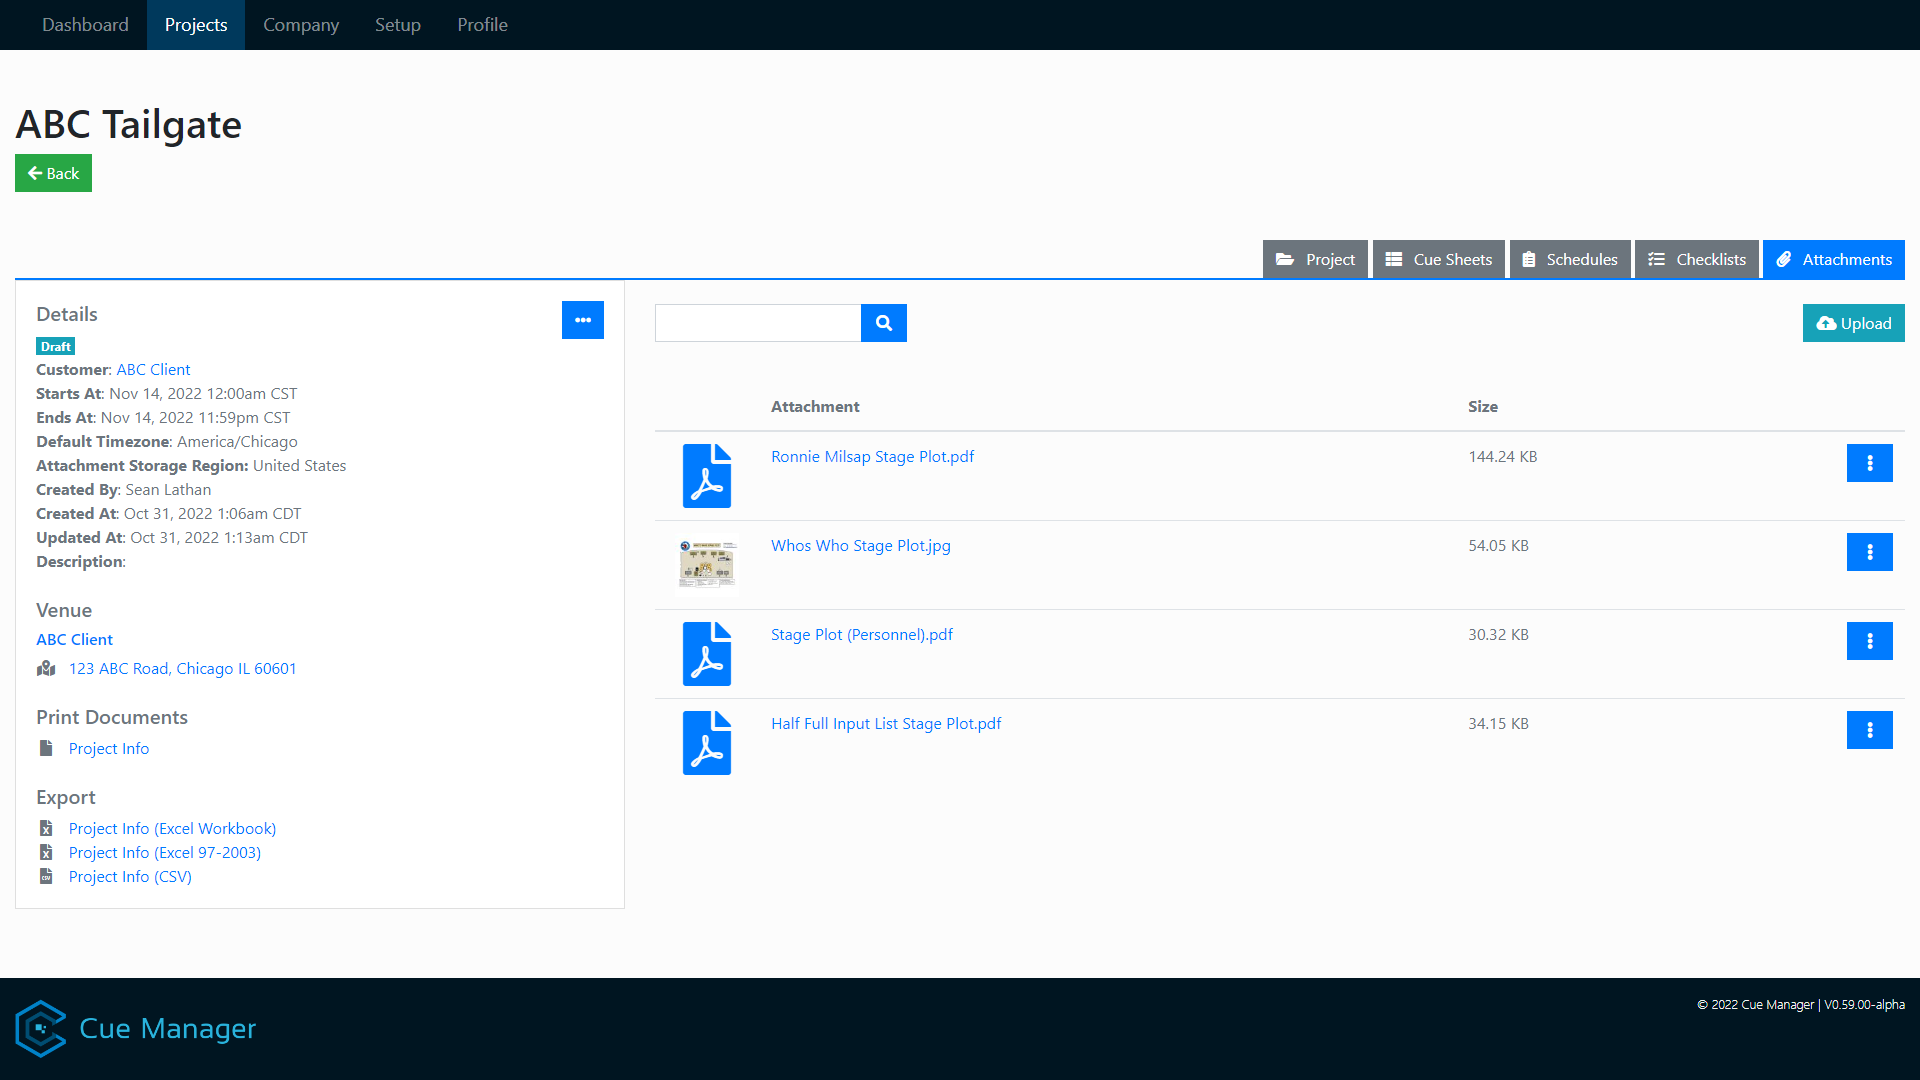Click the PDF icon beside Ronnie Milsap Stage Plot

pos(707,475)
